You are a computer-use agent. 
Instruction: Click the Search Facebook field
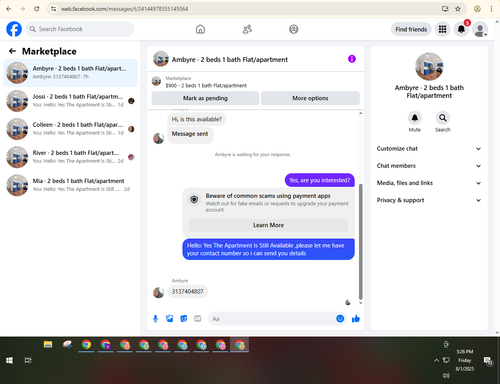coord(80,29)
